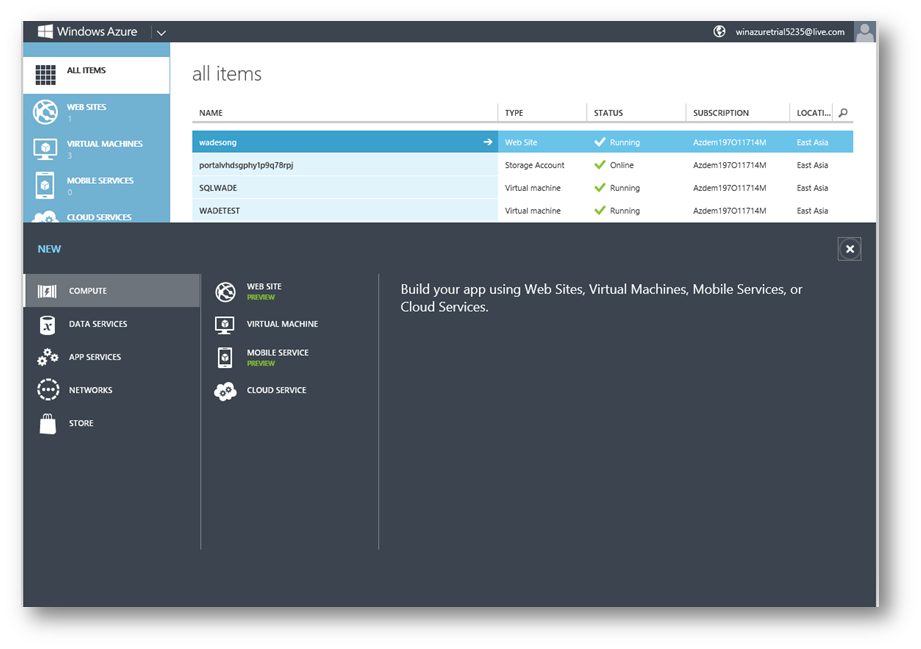Sort by the STATUS column header
Screen dimensions: 921x649
[608, 113]
